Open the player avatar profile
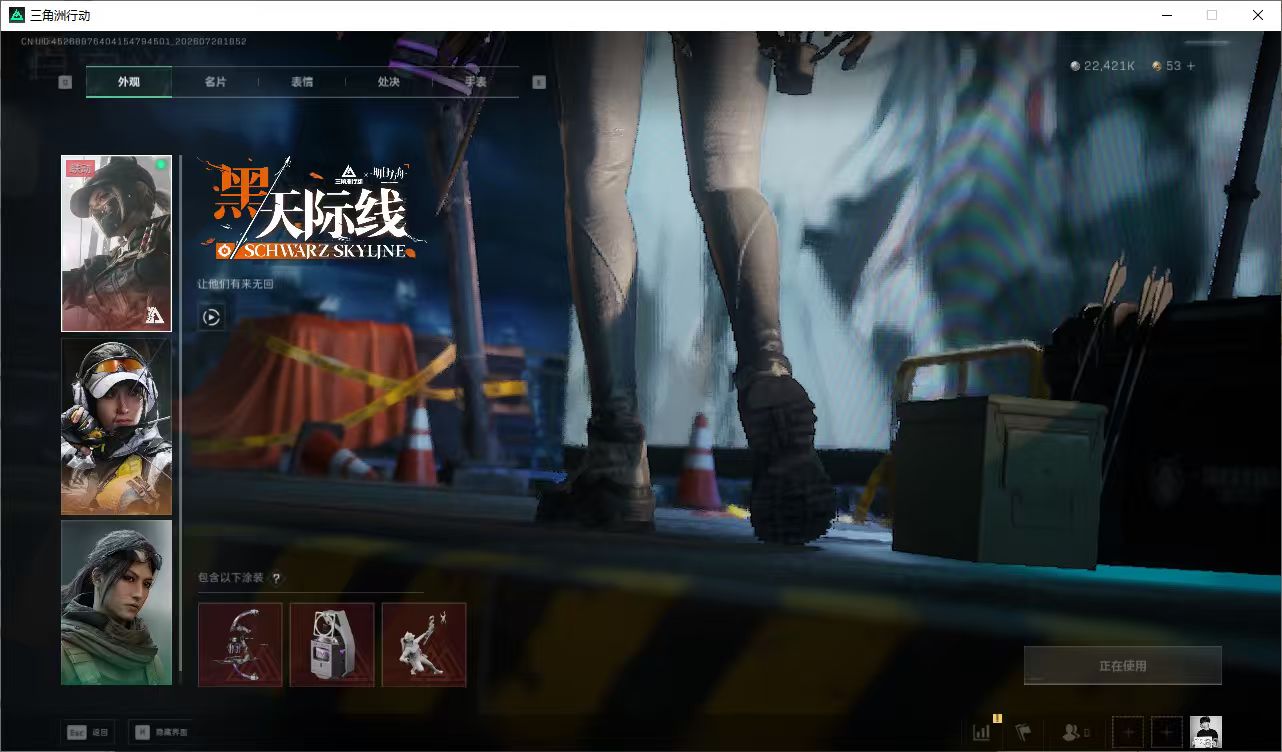The width and height of the screenshot is (1282, 752). (x=1206, y=732)
